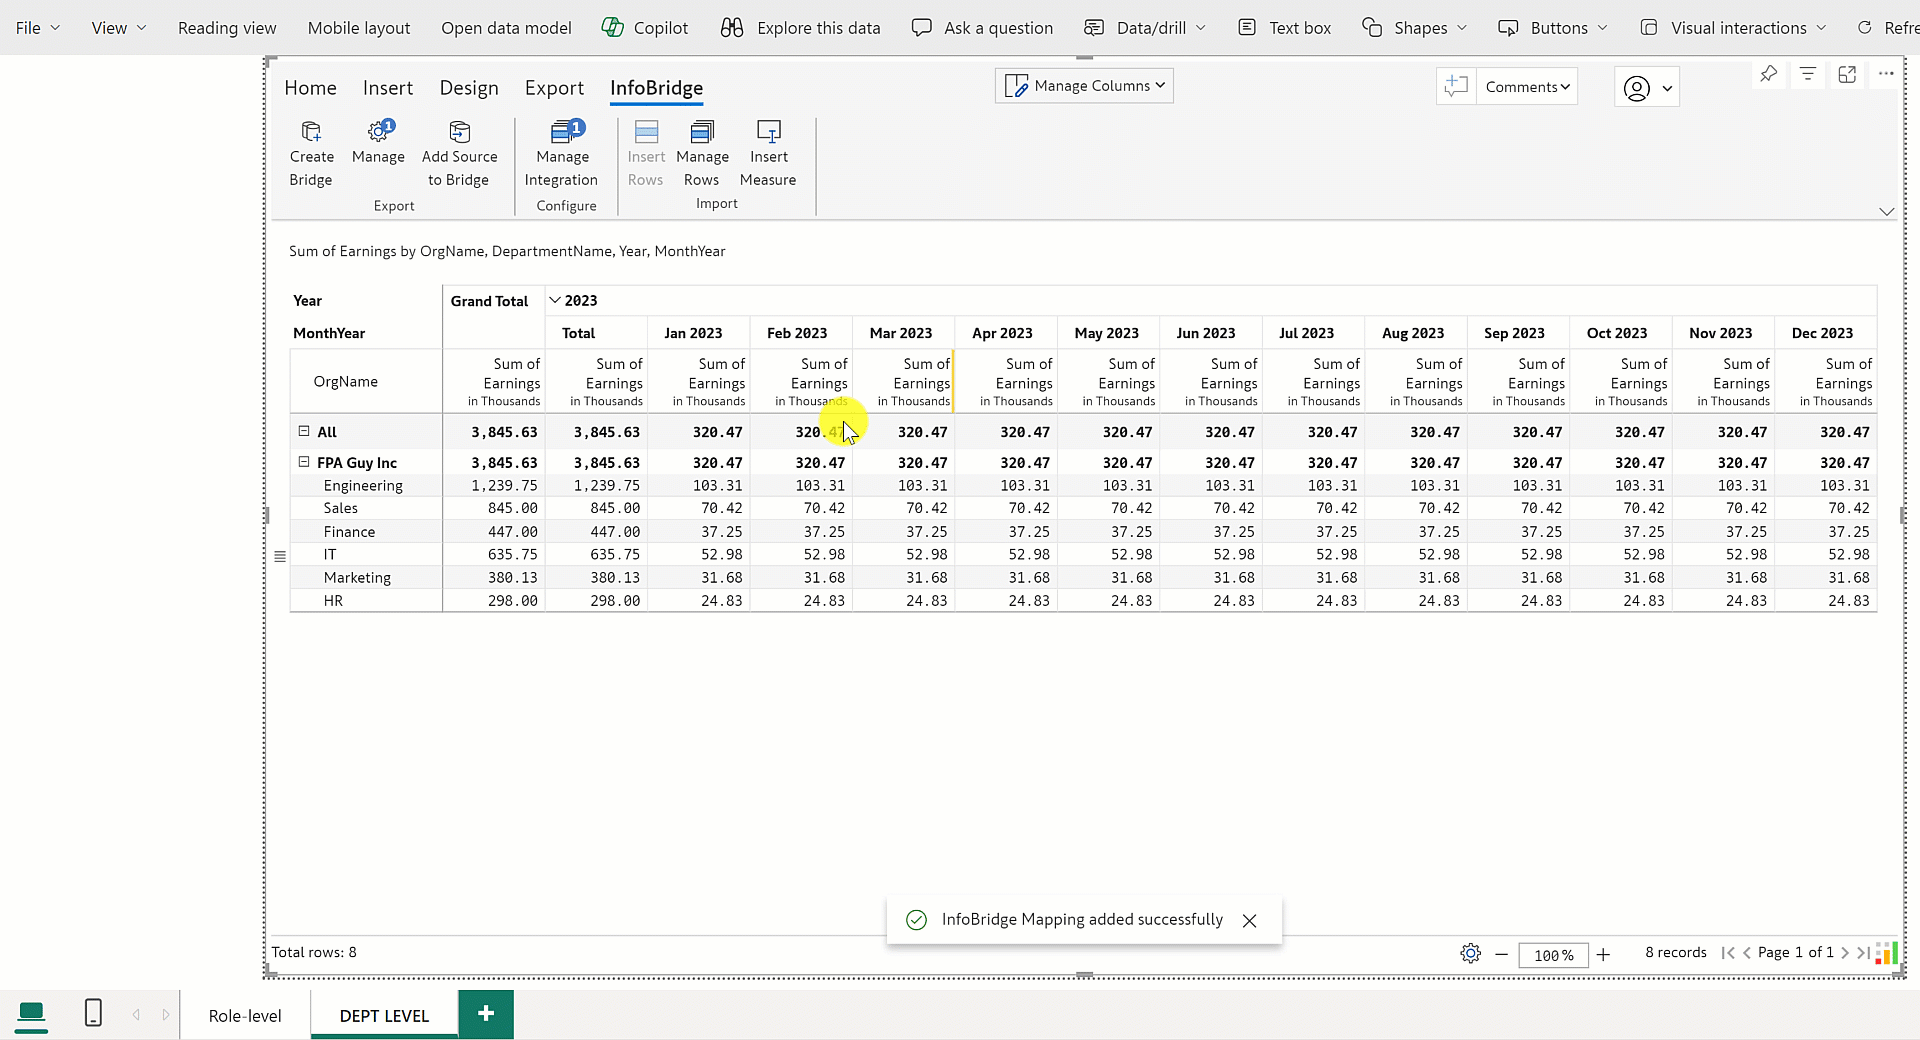The width and height of the screenshot is (1920, 1040).
Task: Collapse the All row group
Action: pos(304,431)
